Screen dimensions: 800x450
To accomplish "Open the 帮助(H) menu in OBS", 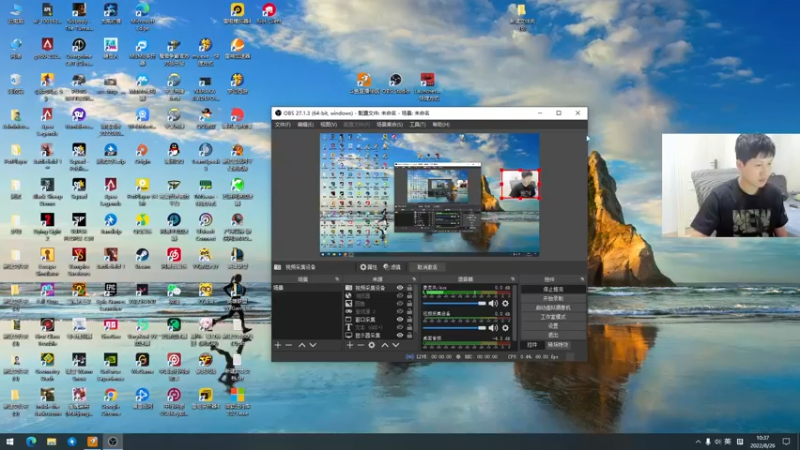I will coord(441,124).
